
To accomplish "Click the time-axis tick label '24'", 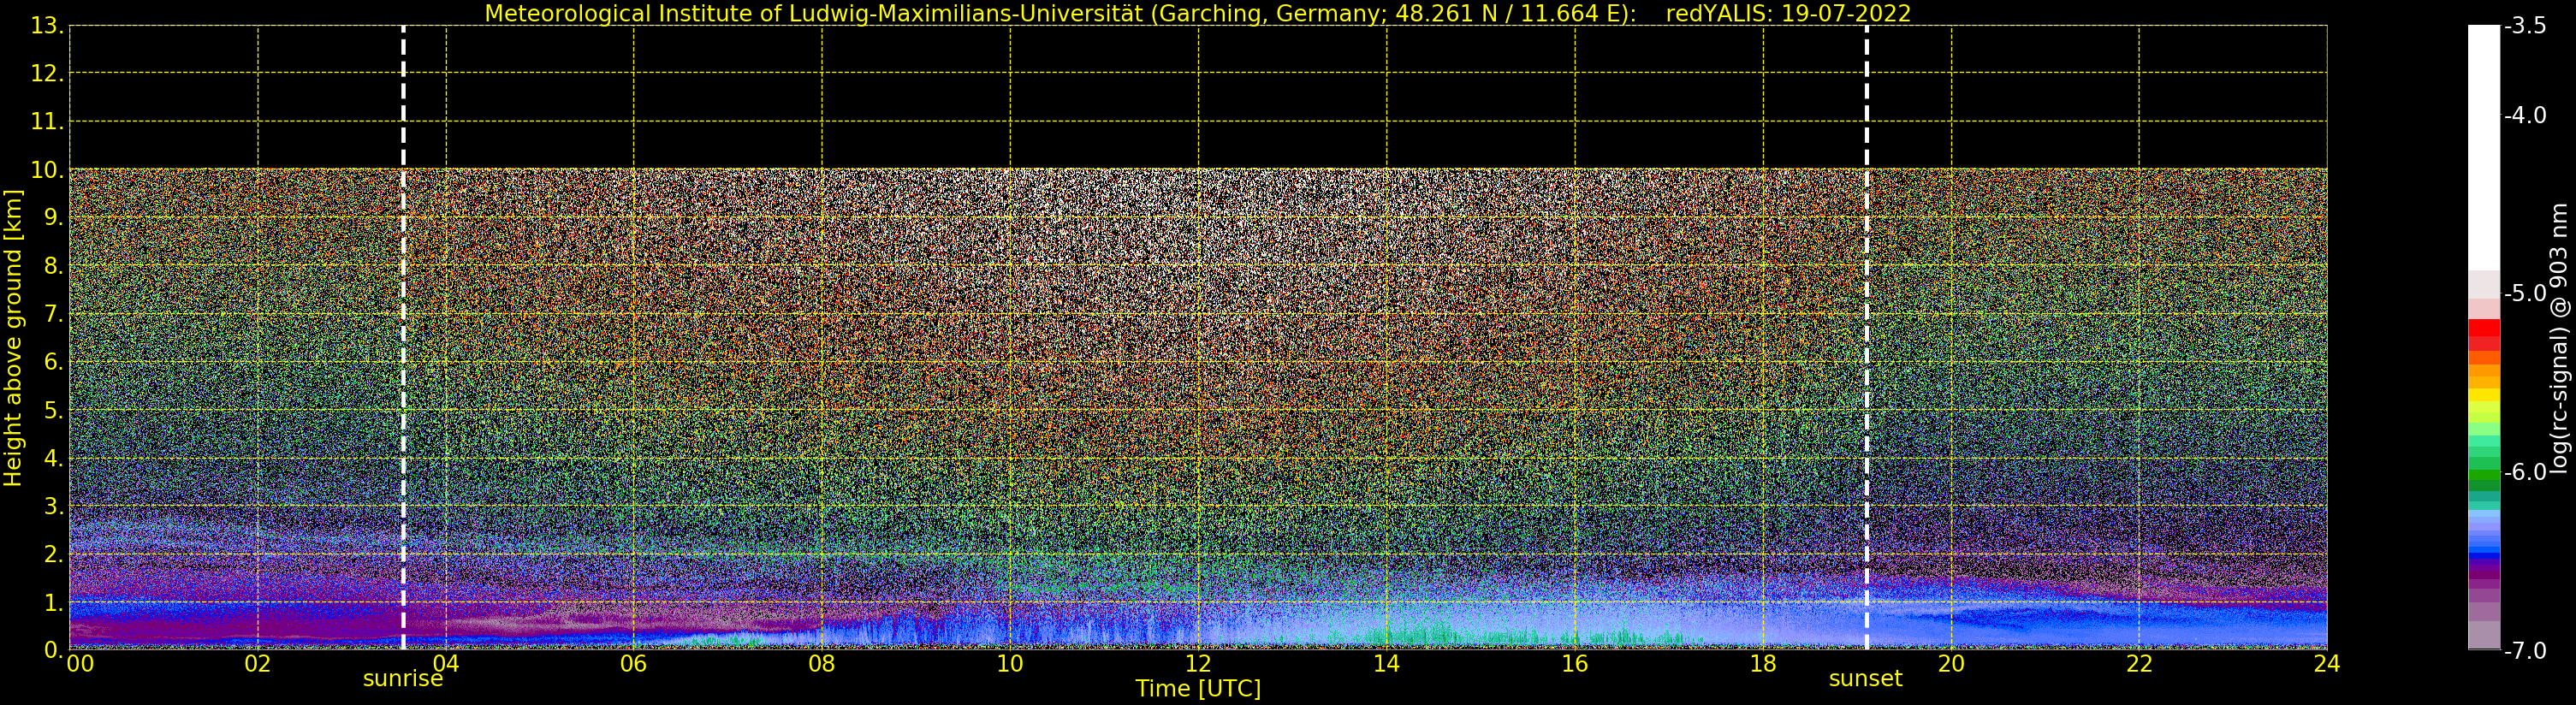I will coord(2327,664).
